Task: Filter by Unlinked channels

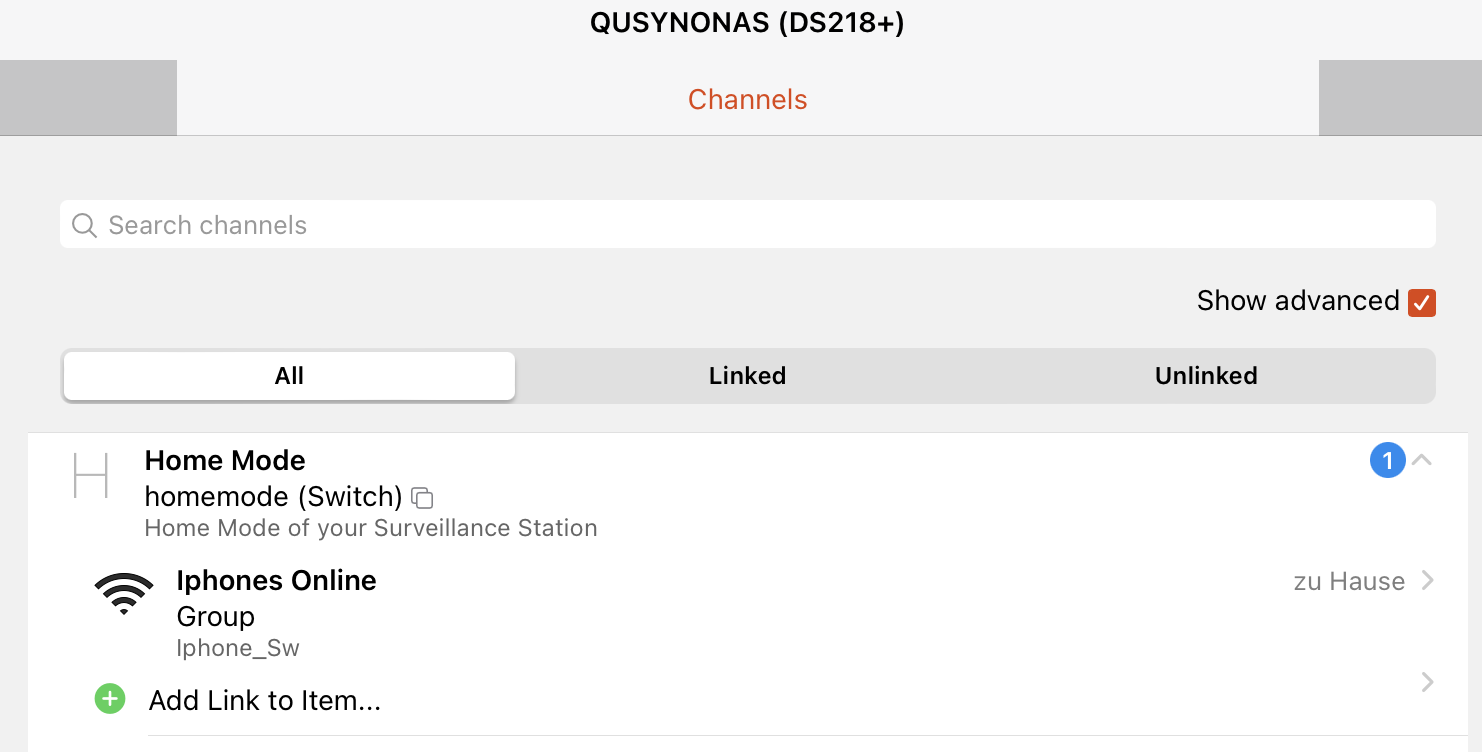Action: pyautogui.click(x=1206, y=376)
